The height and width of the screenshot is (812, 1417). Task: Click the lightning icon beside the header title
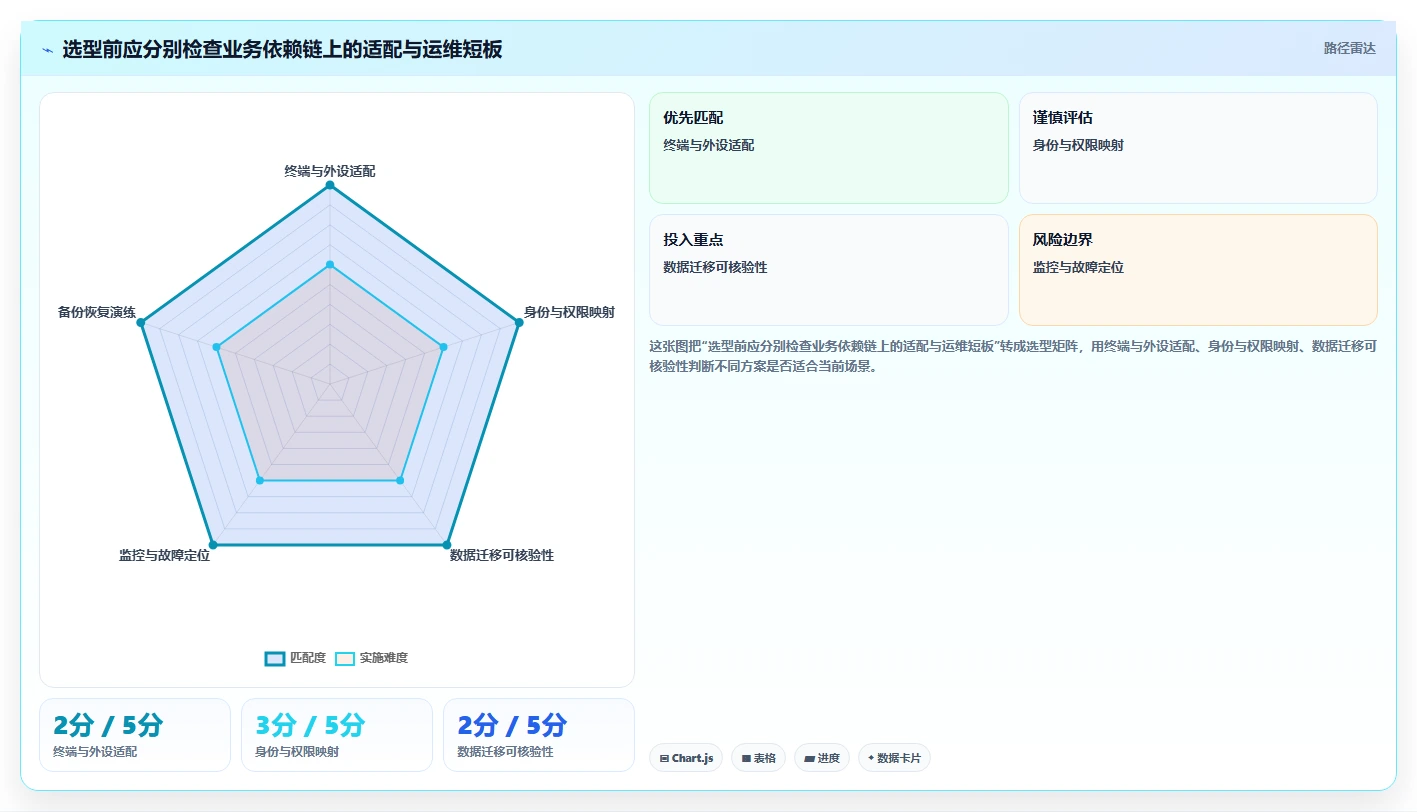coord(47,50)
